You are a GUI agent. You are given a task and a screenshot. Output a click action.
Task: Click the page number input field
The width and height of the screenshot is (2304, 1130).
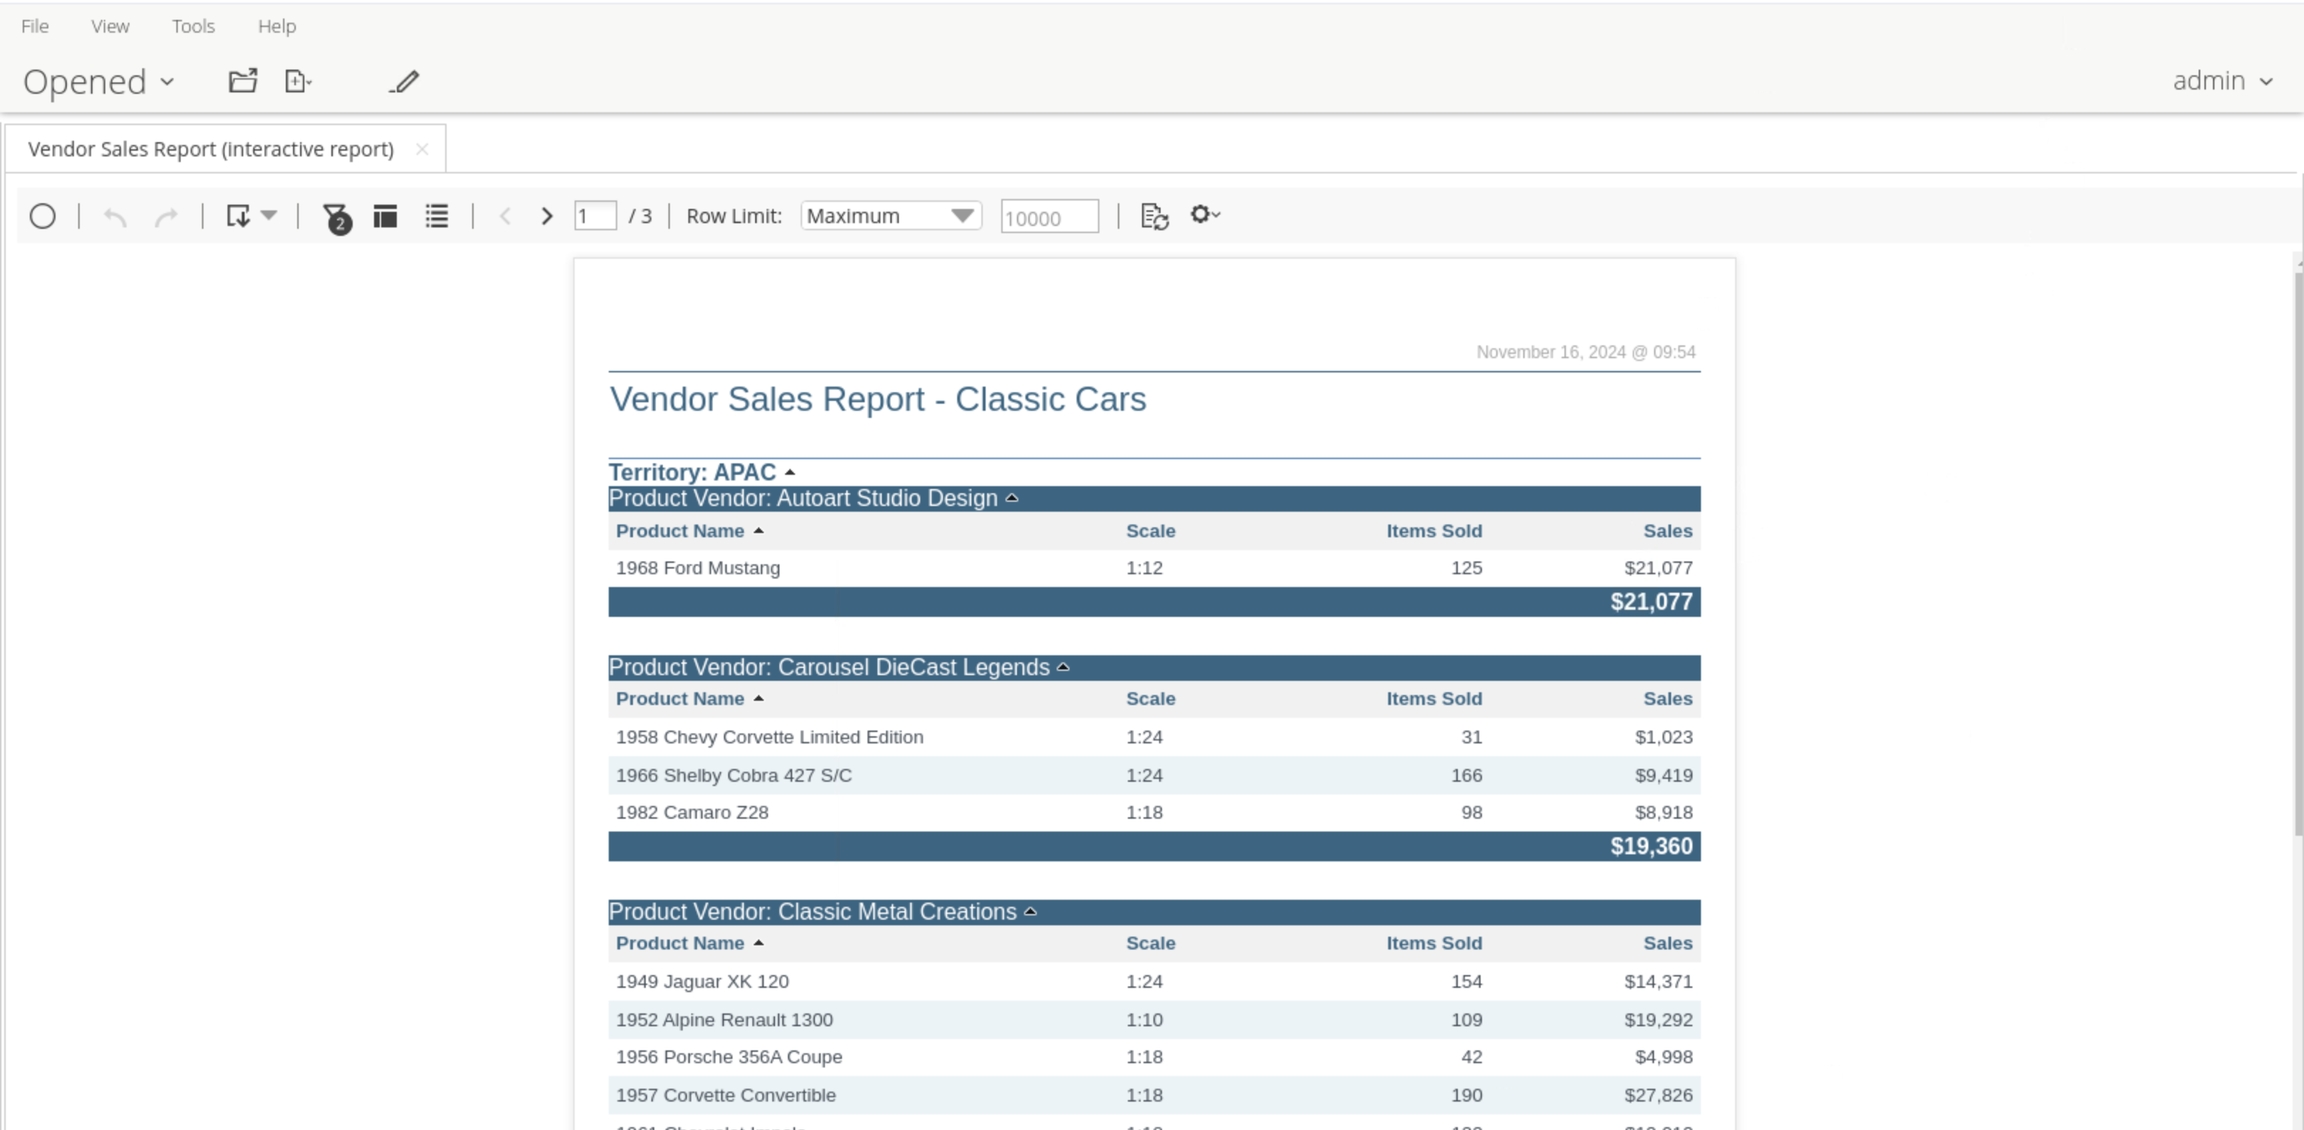(x=594, y=216)
